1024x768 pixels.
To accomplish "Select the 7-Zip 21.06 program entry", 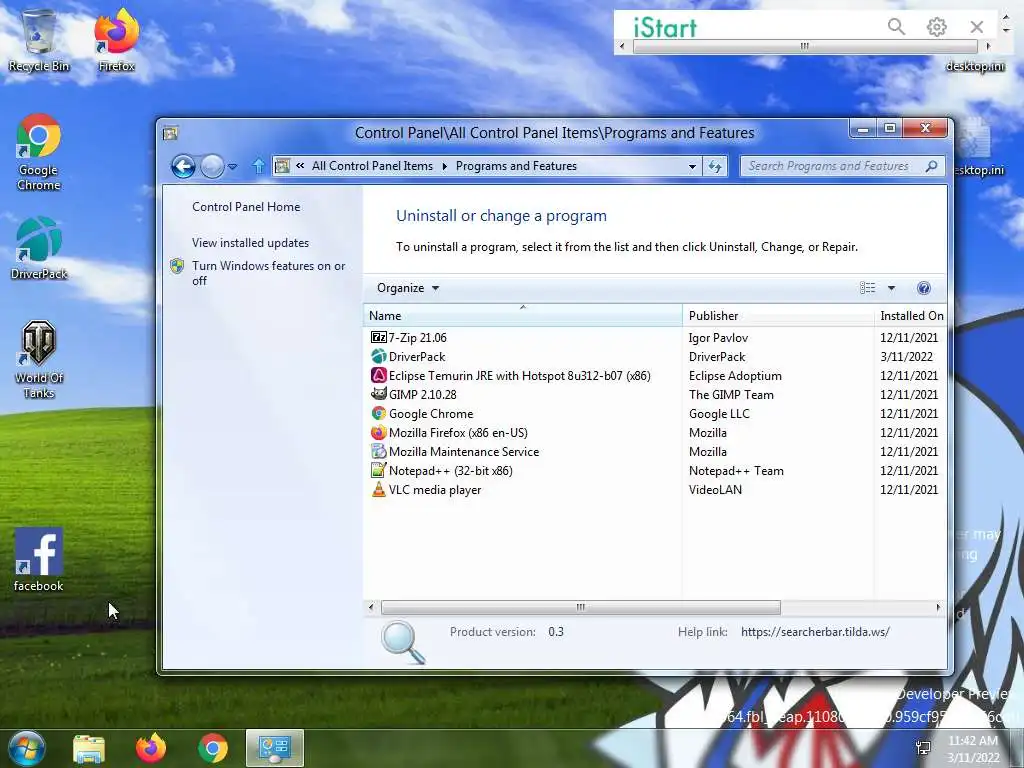I will (655, 338).
